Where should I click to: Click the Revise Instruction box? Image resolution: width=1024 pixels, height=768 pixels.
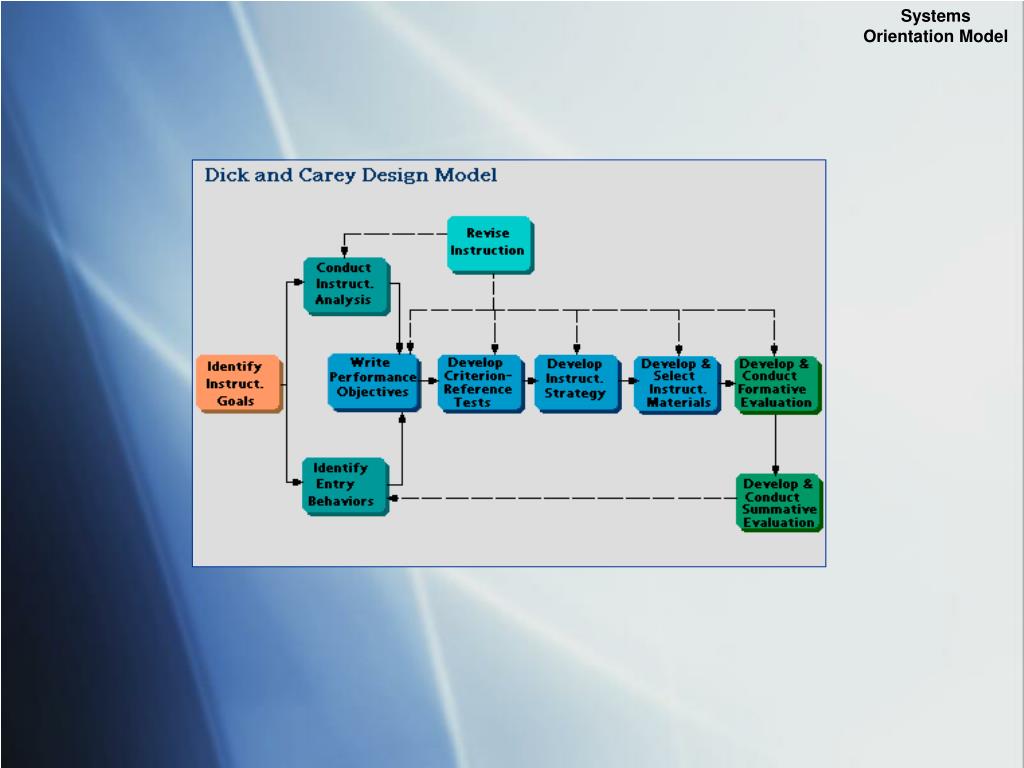[x=490, y=245]
